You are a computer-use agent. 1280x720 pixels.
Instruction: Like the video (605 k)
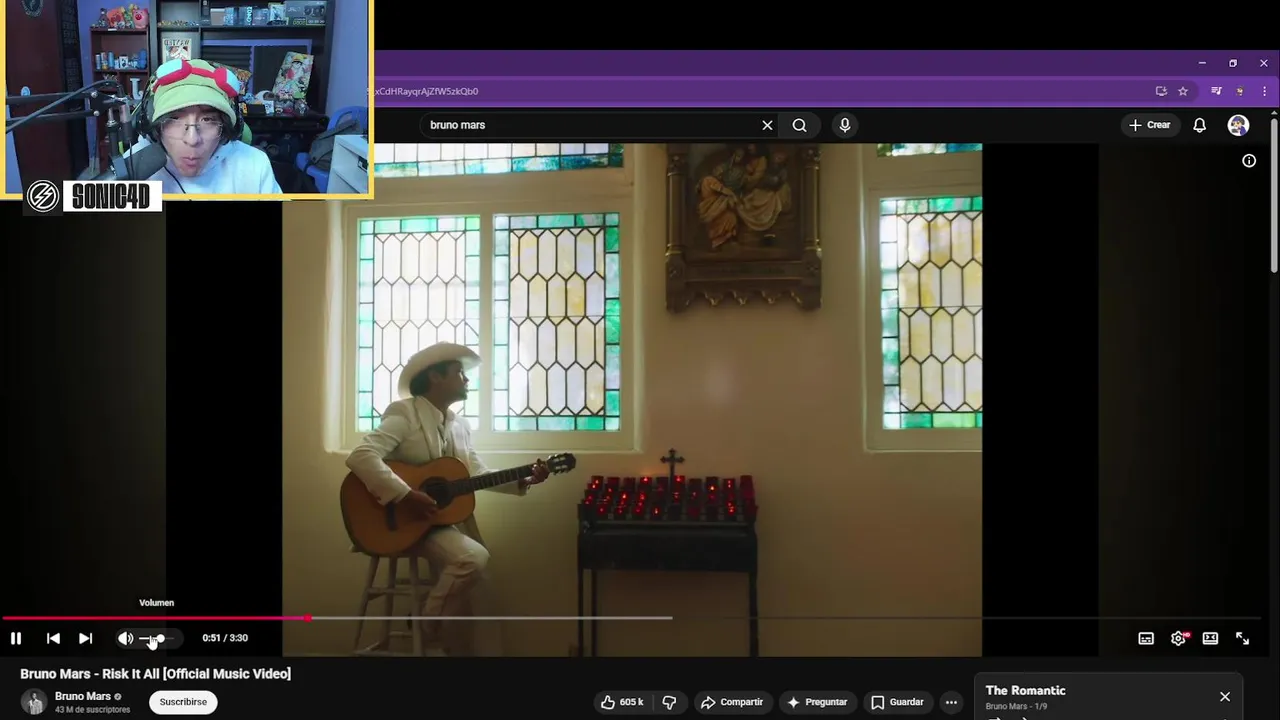coord(621,702)
